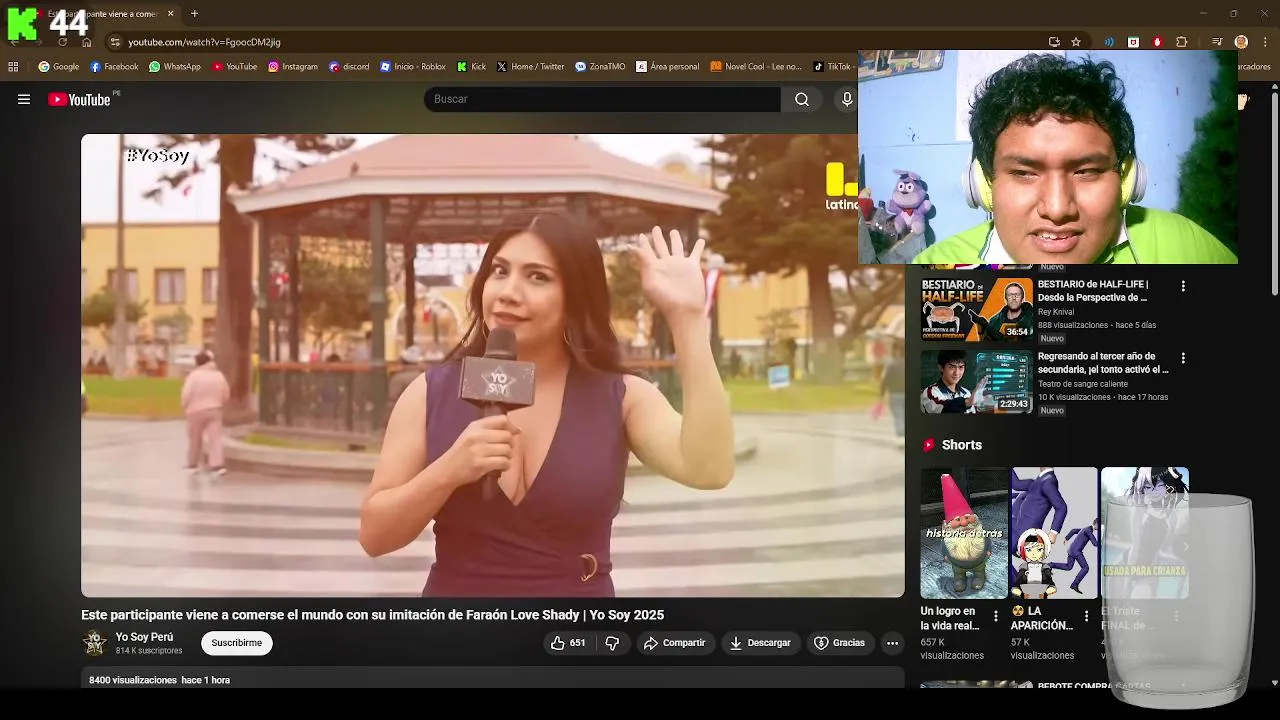Viewport: 1280px width, 720px height.
Task: Close the current YouTube tab
Action: coord(170,14)
